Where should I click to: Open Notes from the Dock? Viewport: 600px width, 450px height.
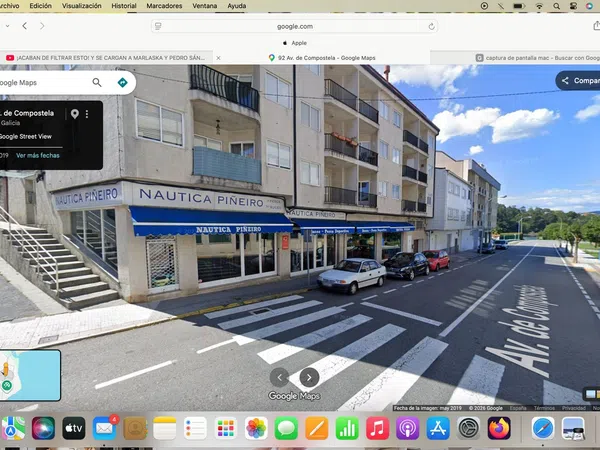point(165,428)
